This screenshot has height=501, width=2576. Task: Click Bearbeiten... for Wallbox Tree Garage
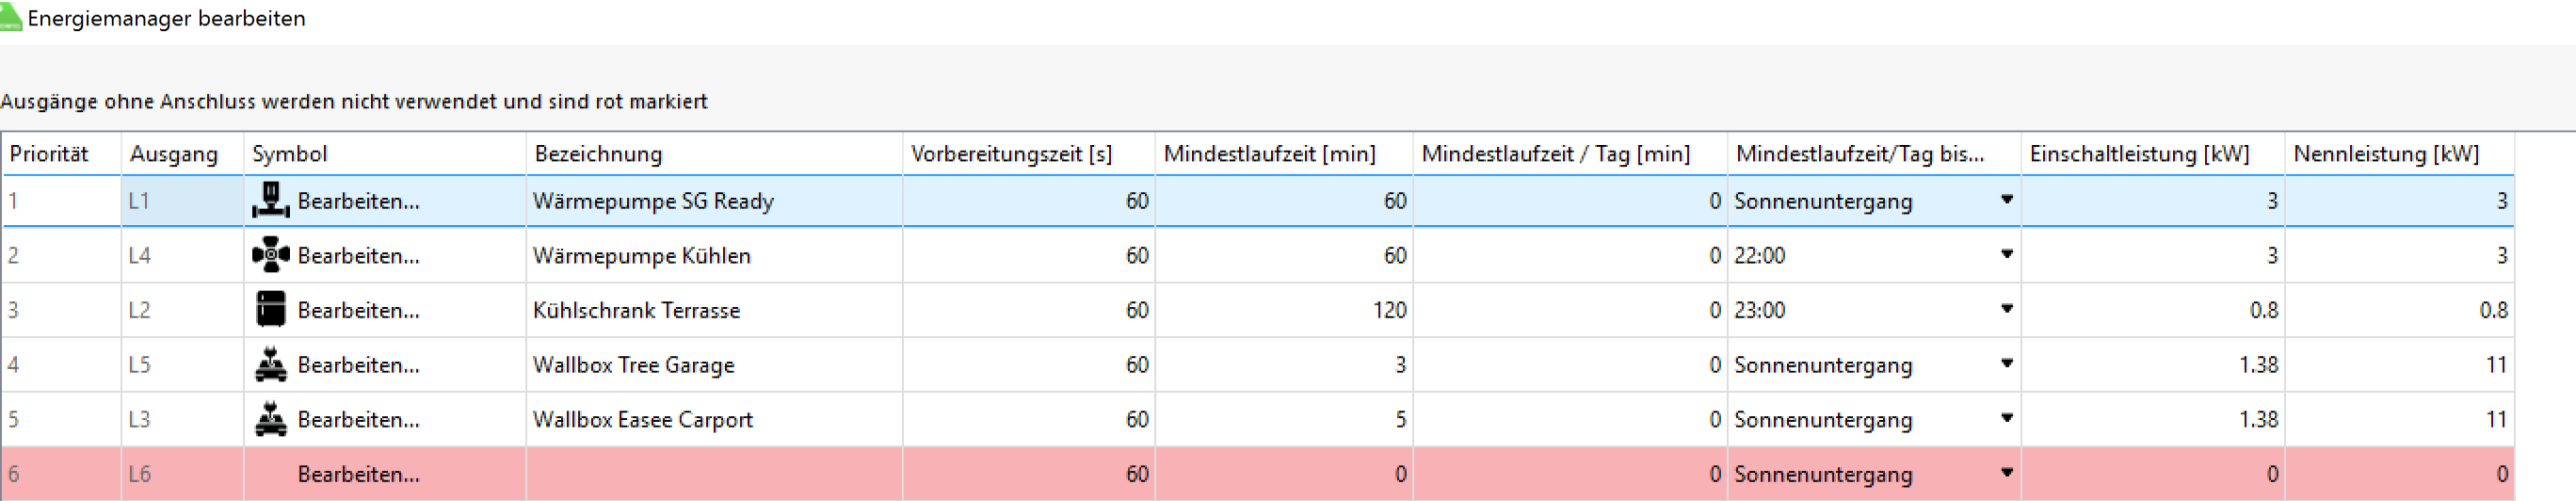pos(358,365)
